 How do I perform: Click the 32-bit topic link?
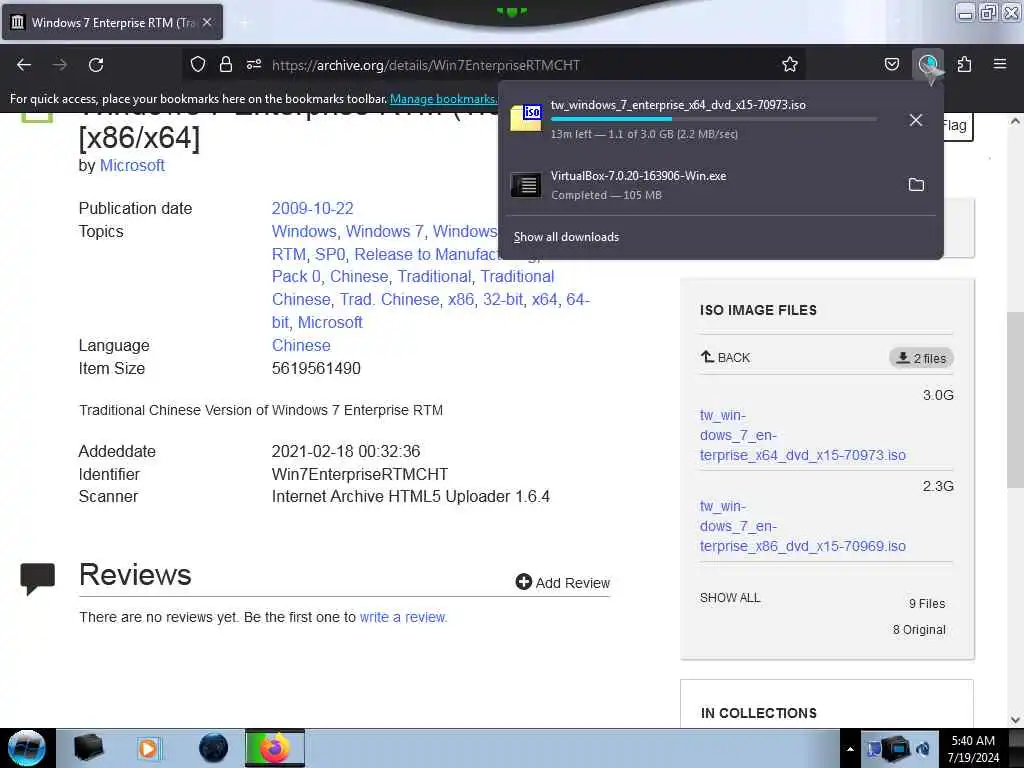pyautogui.click(x=504, y=299)
